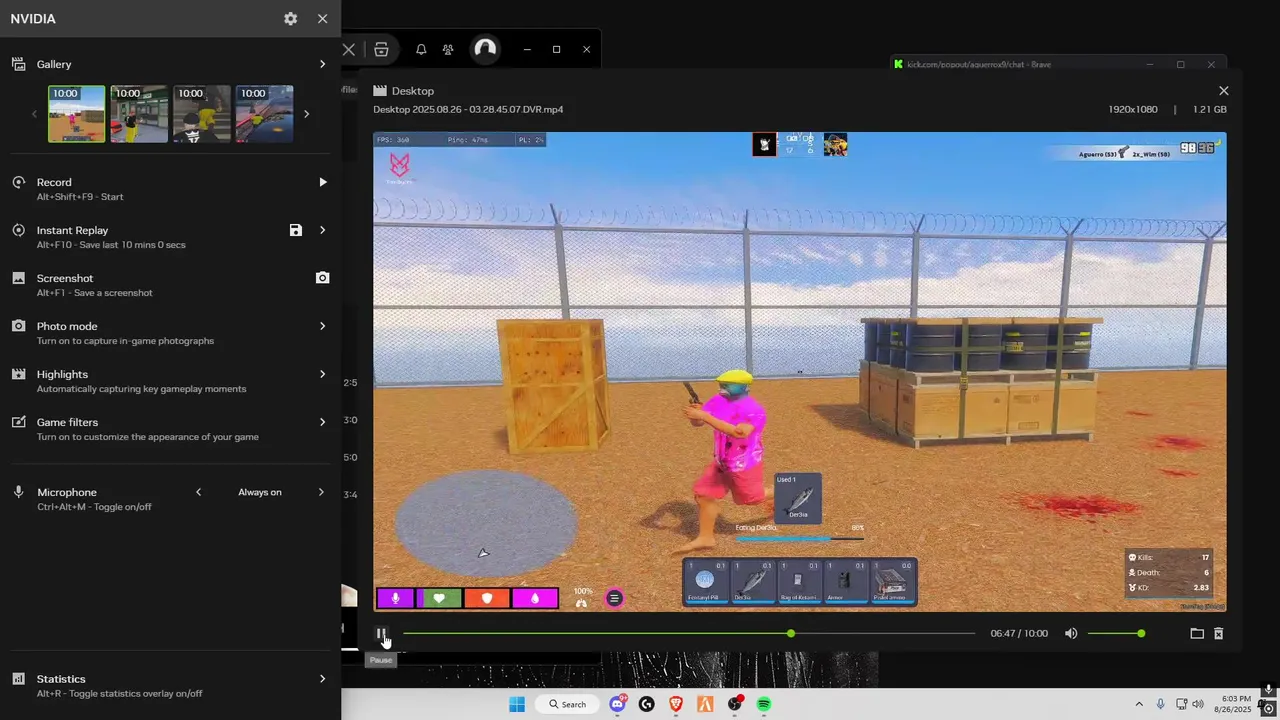The height and width of the screenshot is (720, 1280).
Task: Show hidden system tray icons chevron
Action: coord(1138,704)
